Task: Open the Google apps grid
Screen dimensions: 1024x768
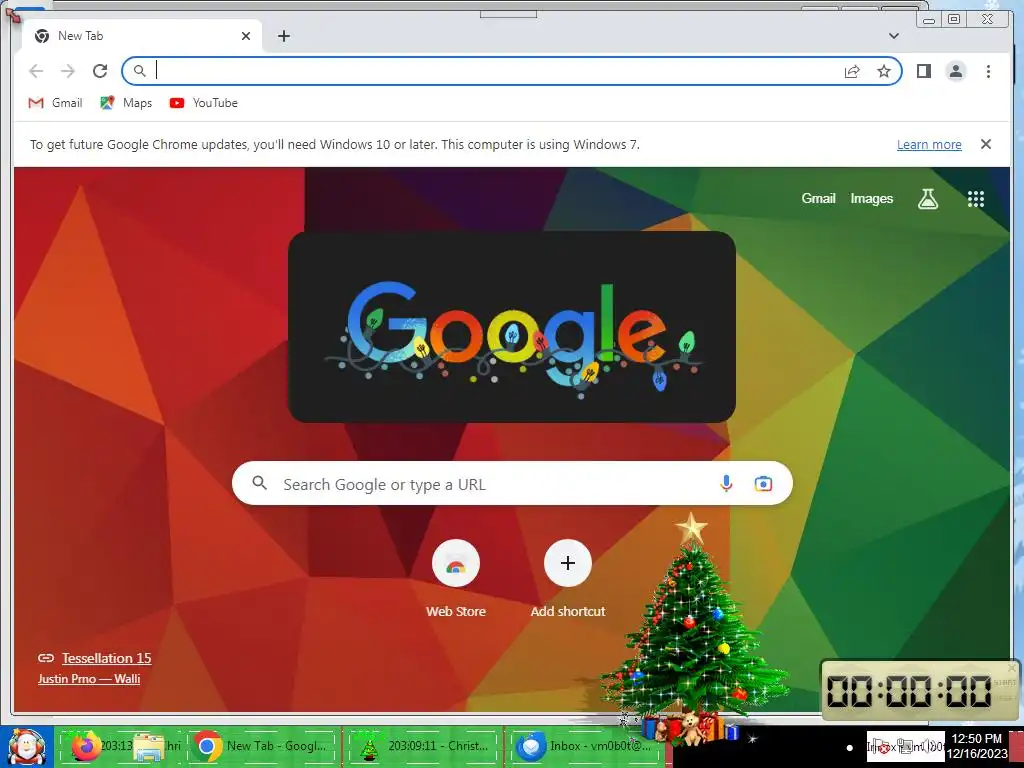Action: pyautogui.click(x=976, y=199)
